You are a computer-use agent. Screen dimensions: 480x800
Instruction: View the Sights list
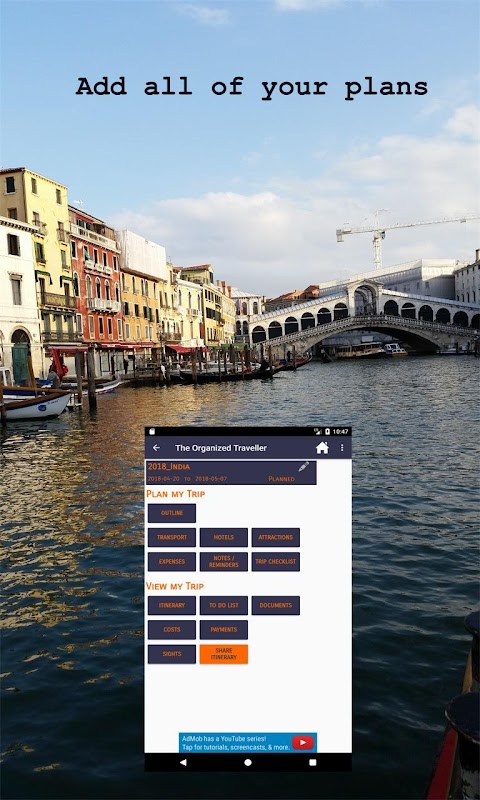coord(172,654)
